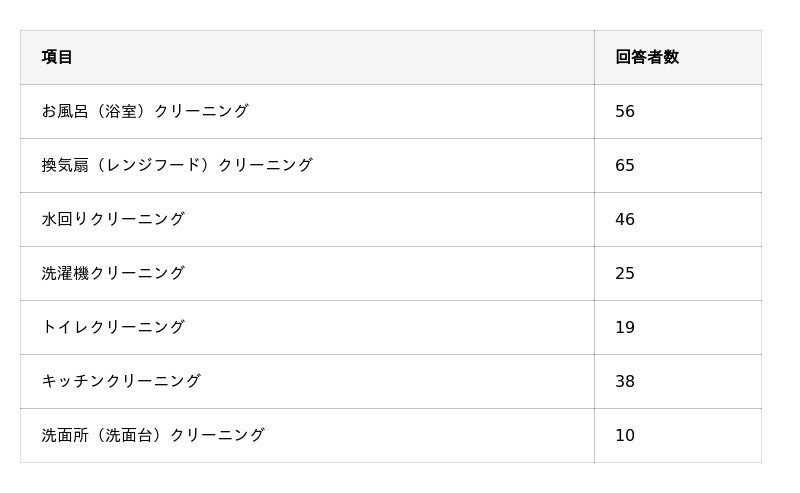The width and height of the screenshot is (800, 493).
Task: Choose the row with 19 respondents
Action: (390, 328)
